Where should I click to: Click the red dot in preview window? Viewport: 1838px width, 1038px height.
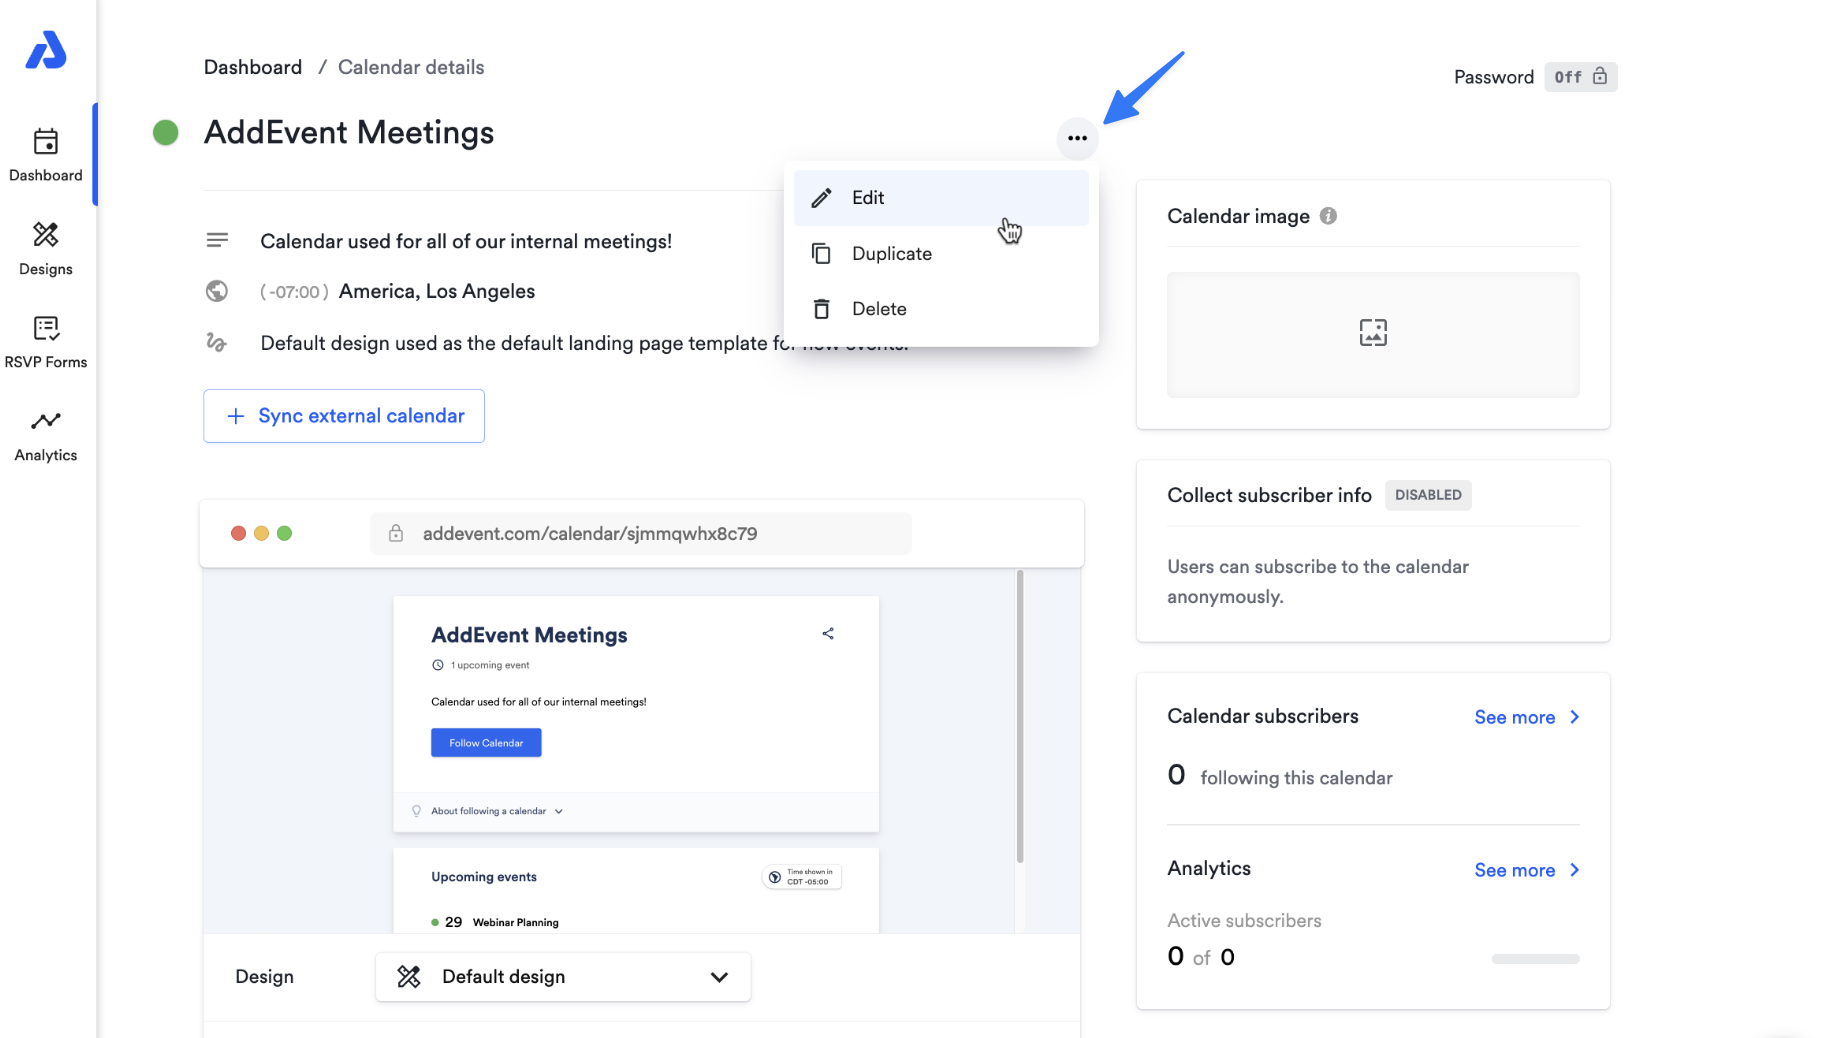[238, 533]
